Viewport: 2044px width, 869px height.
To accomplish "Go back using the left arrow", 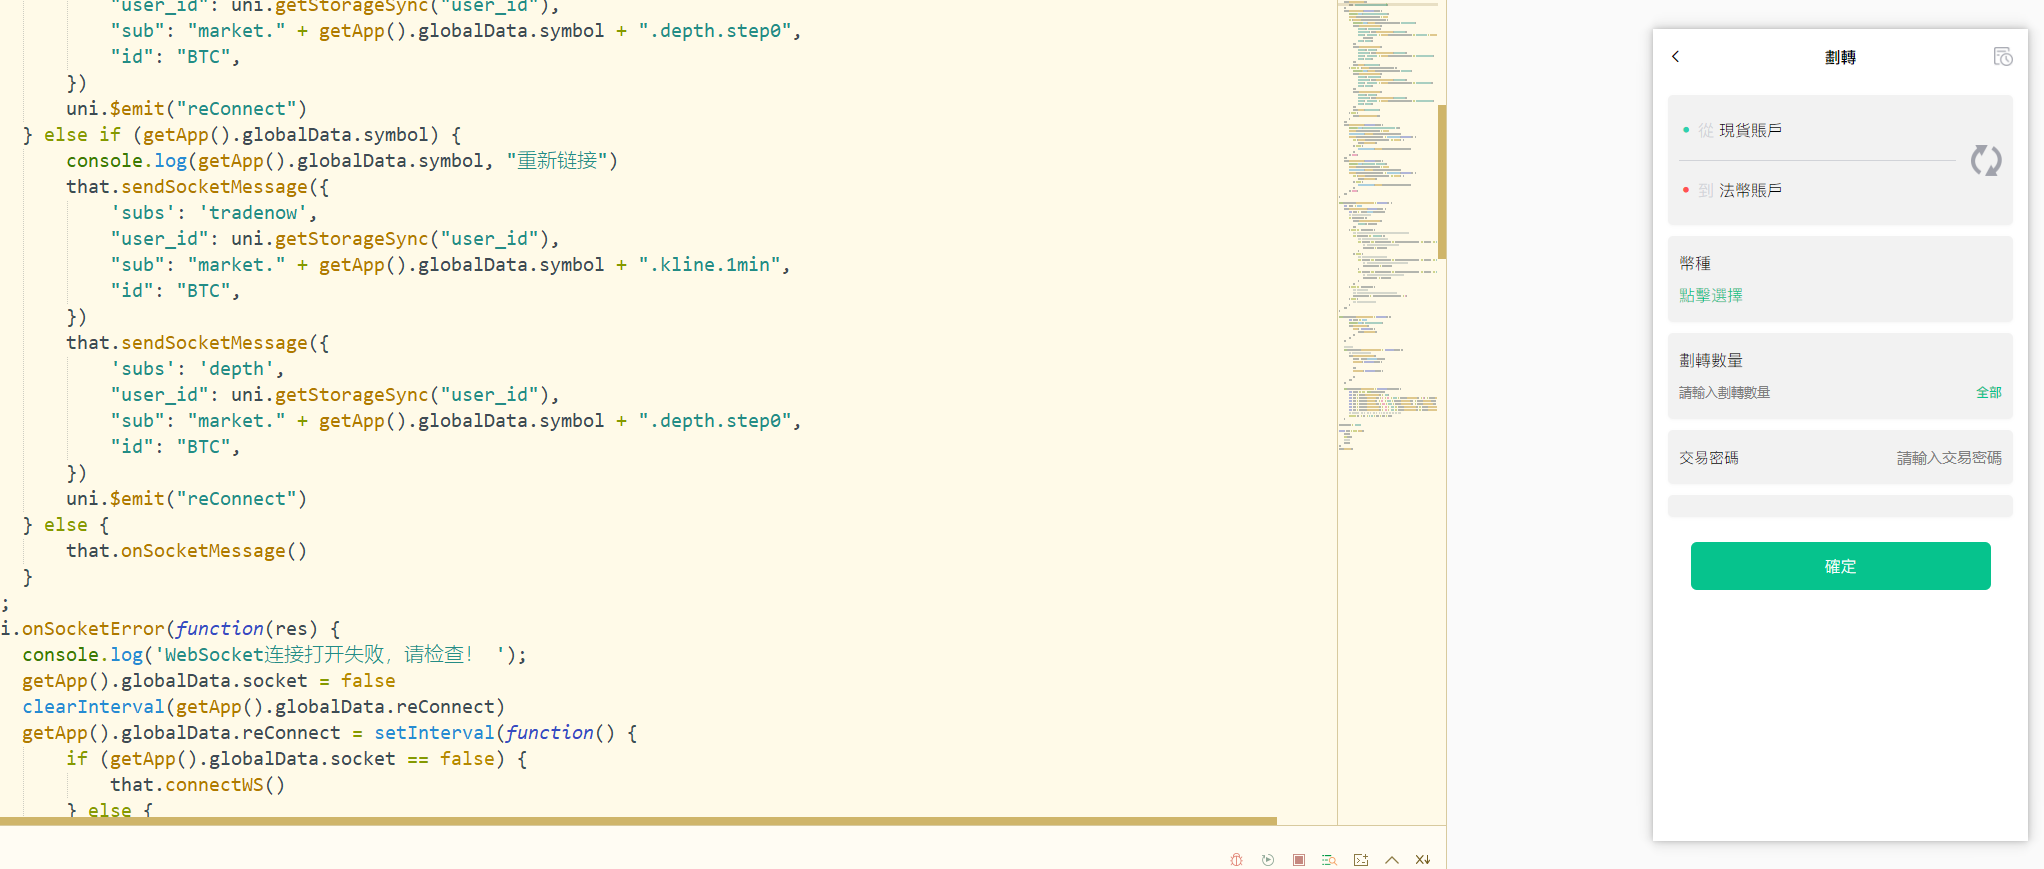I will (x=1676, y=57).
